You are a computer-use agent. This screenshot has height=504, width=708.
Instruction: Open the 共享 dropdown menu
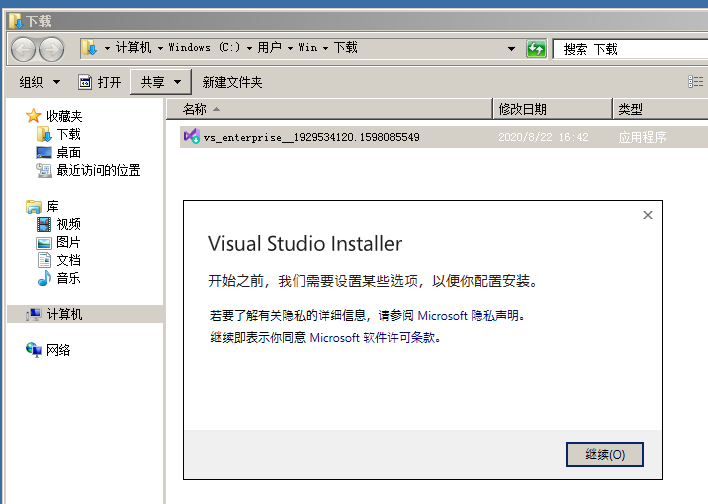pyautogui.click(x=161, y=82)
